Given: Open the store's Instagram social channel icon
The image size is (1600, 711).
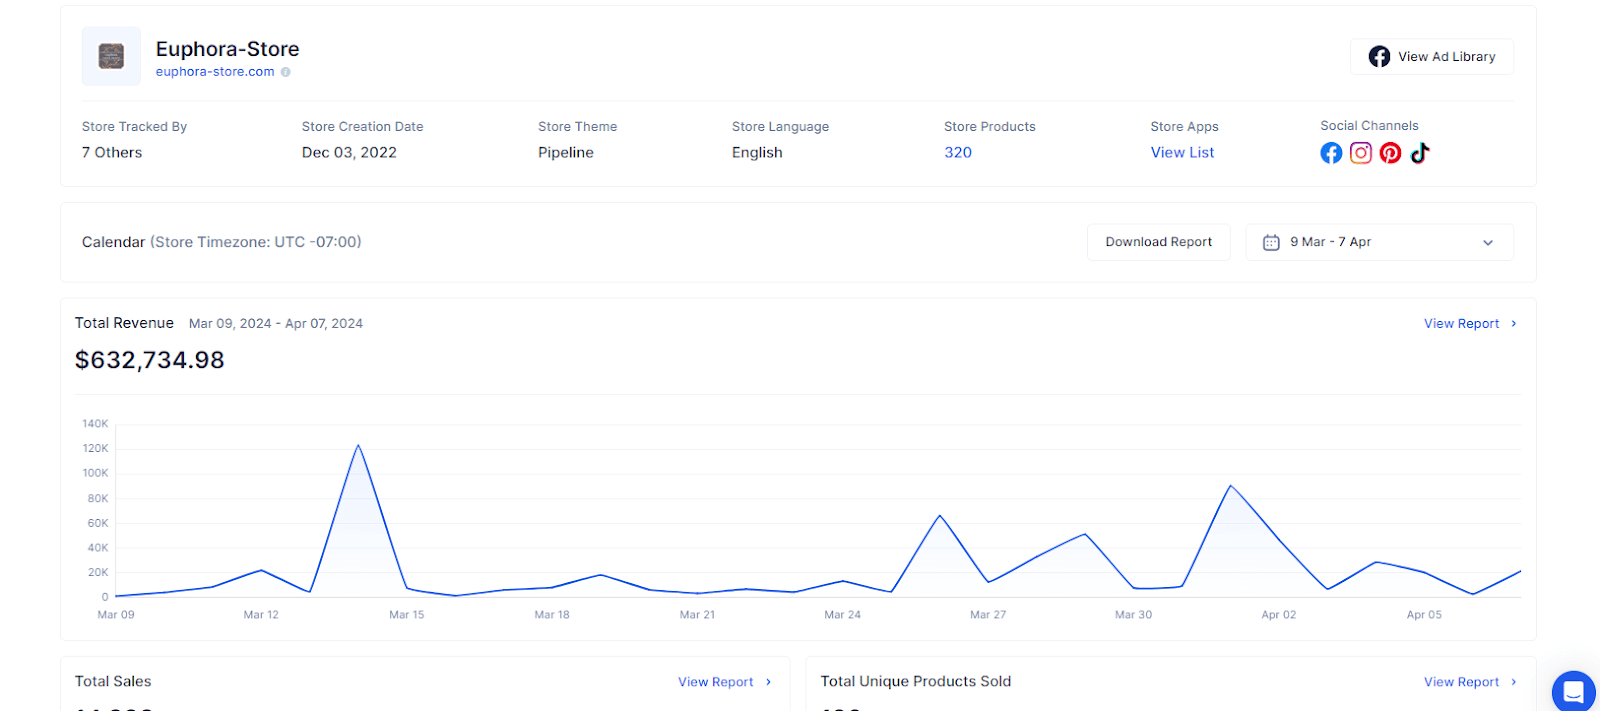Looking at the screenshot, I should [1361, 153].
